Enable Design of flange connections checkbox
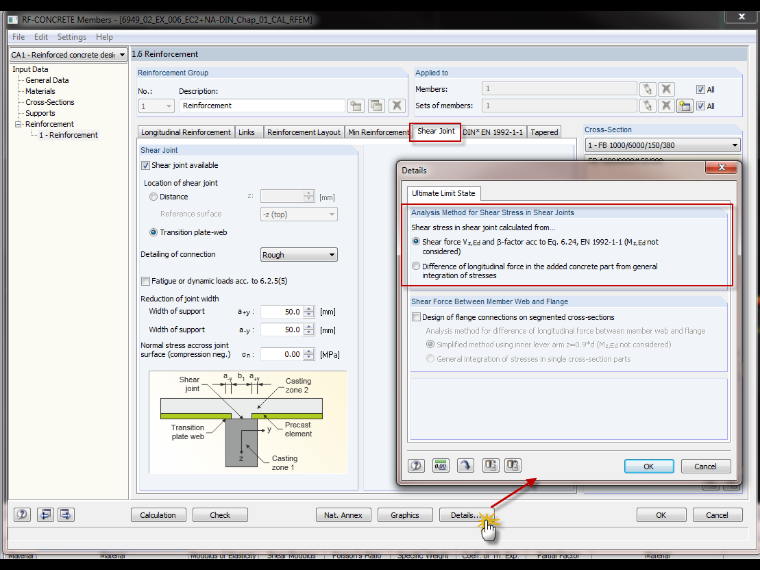Image resolution: width=760 pixels, height=570 pixels. (416, 317)
